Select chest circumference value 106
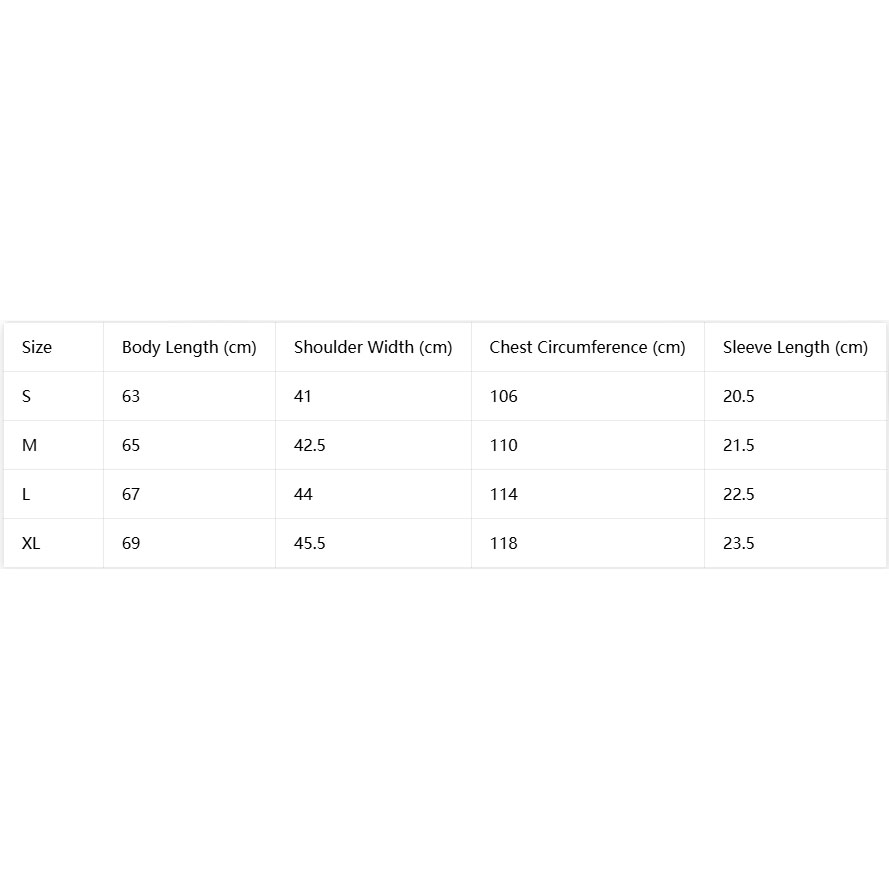889x889 pixels. point(503,396)
